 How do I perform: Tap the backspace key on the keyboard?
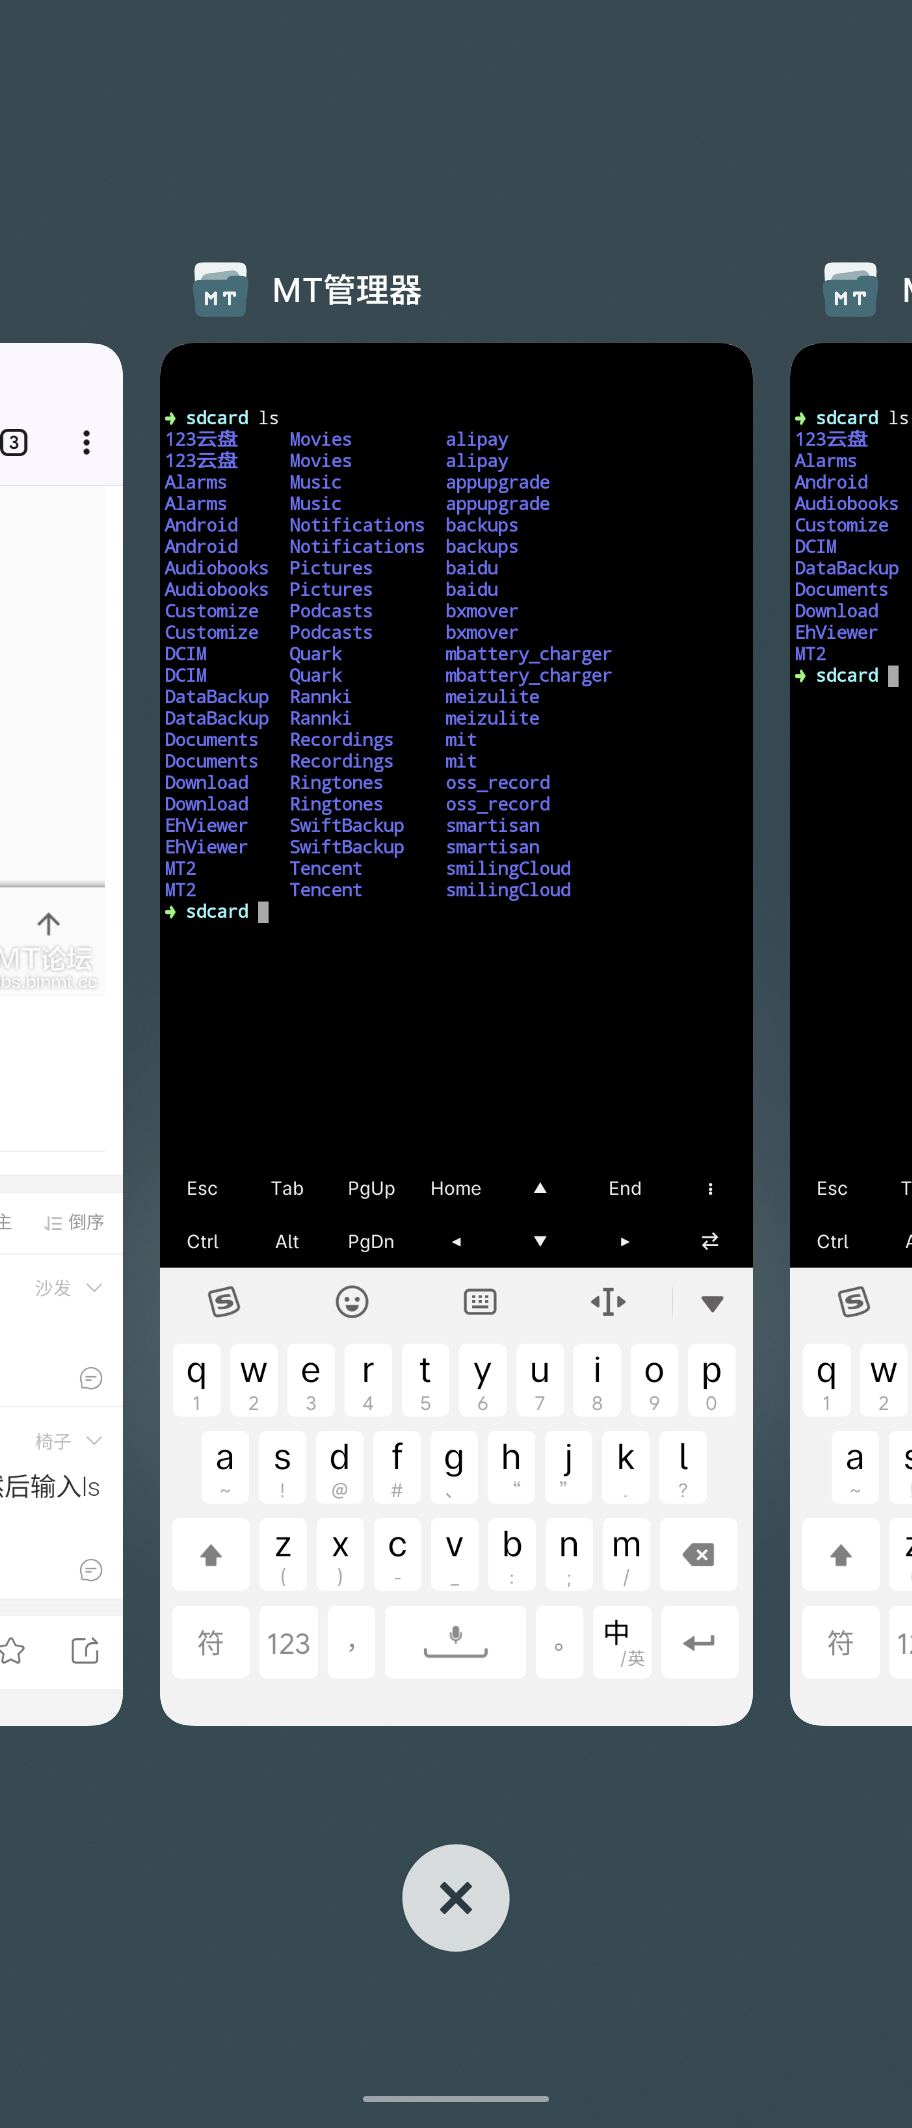coord(698,1555)
